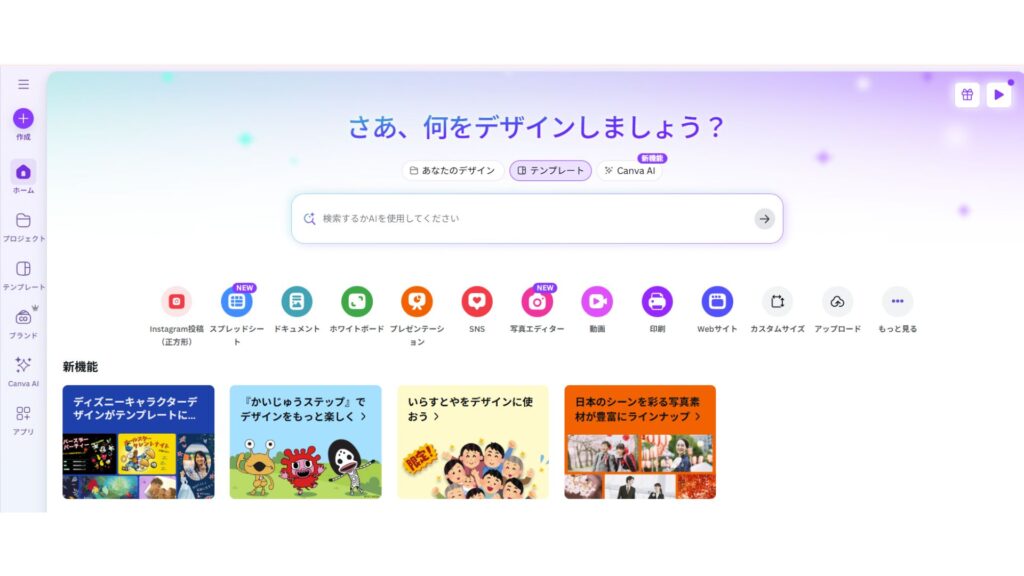The image size is (1024, 576).
Task: Open the Website shortcut icon
Action: click(x=717, y=301)
